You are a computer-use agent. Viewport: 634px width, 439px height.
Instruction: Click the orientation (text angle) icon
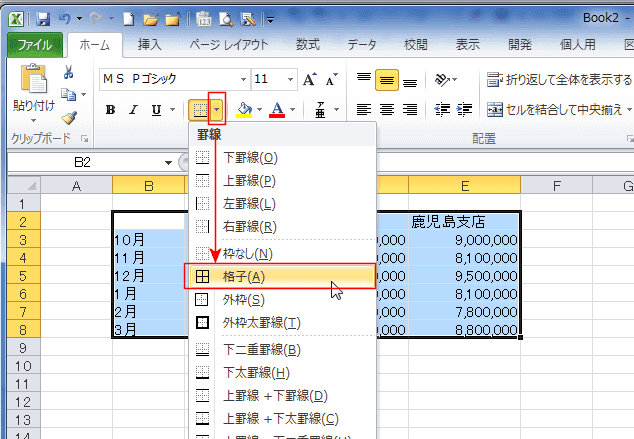pyautogui.click(x=442, y=80)
